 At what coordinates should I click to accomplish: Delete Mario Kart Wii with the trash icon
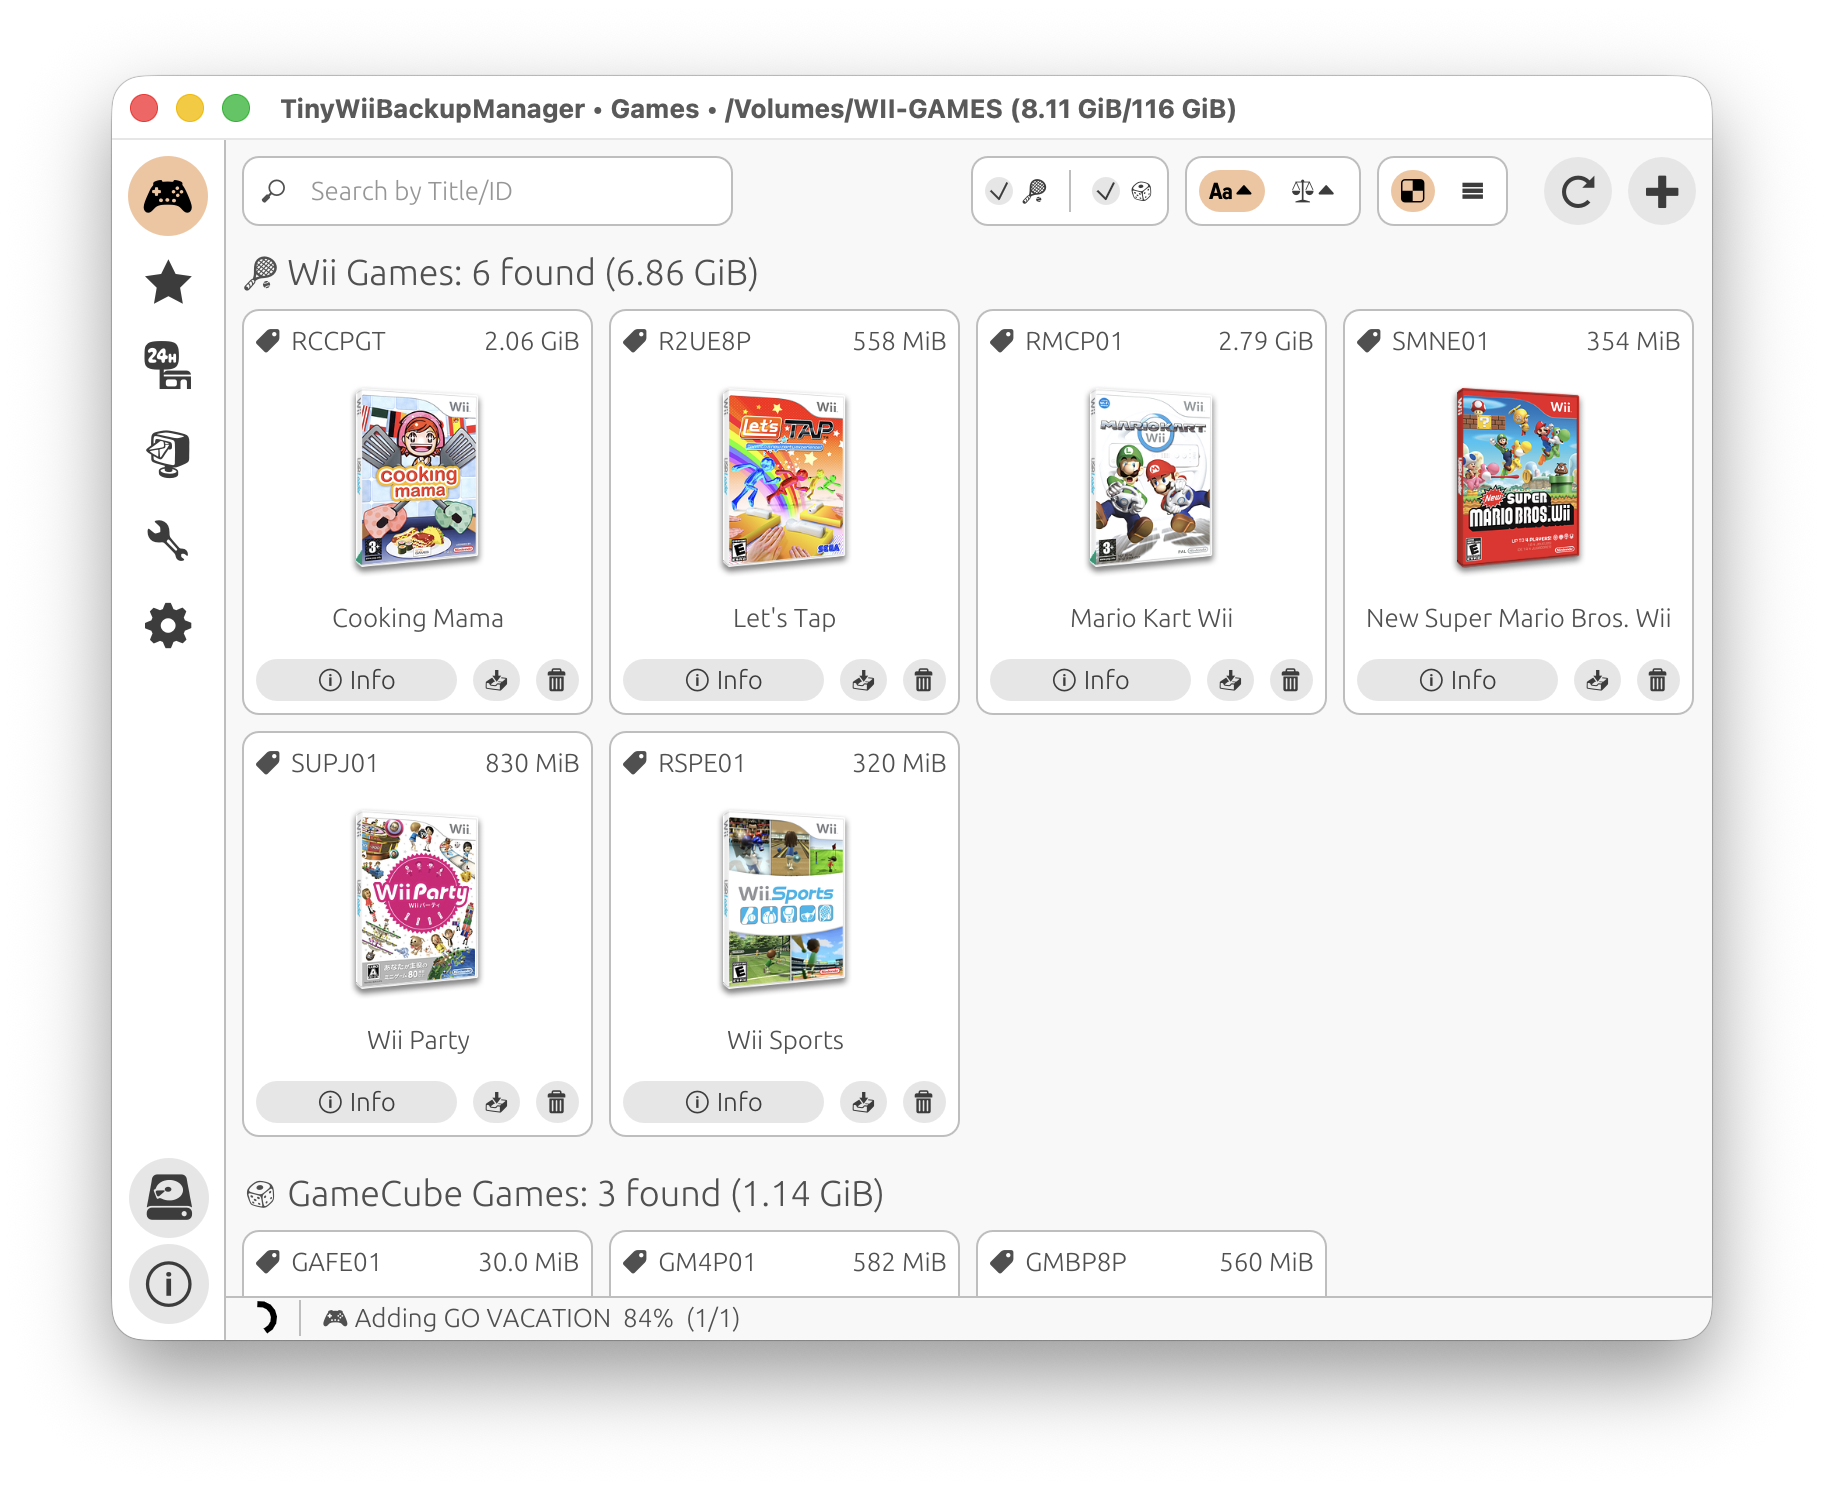(1291, 680)
